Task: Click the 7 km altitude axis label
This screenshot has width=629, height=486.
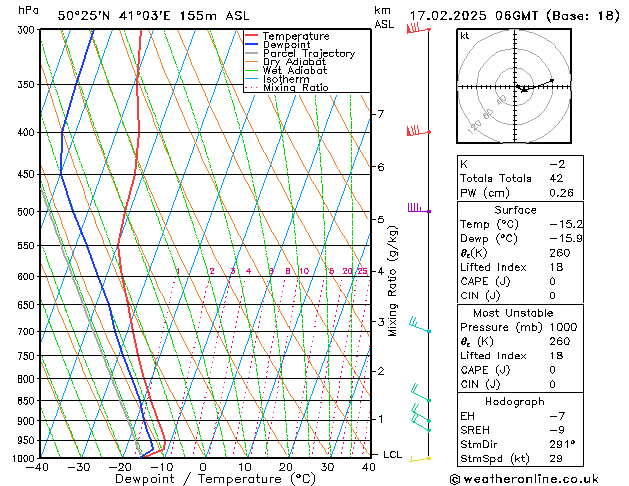Action: [380, 114]
